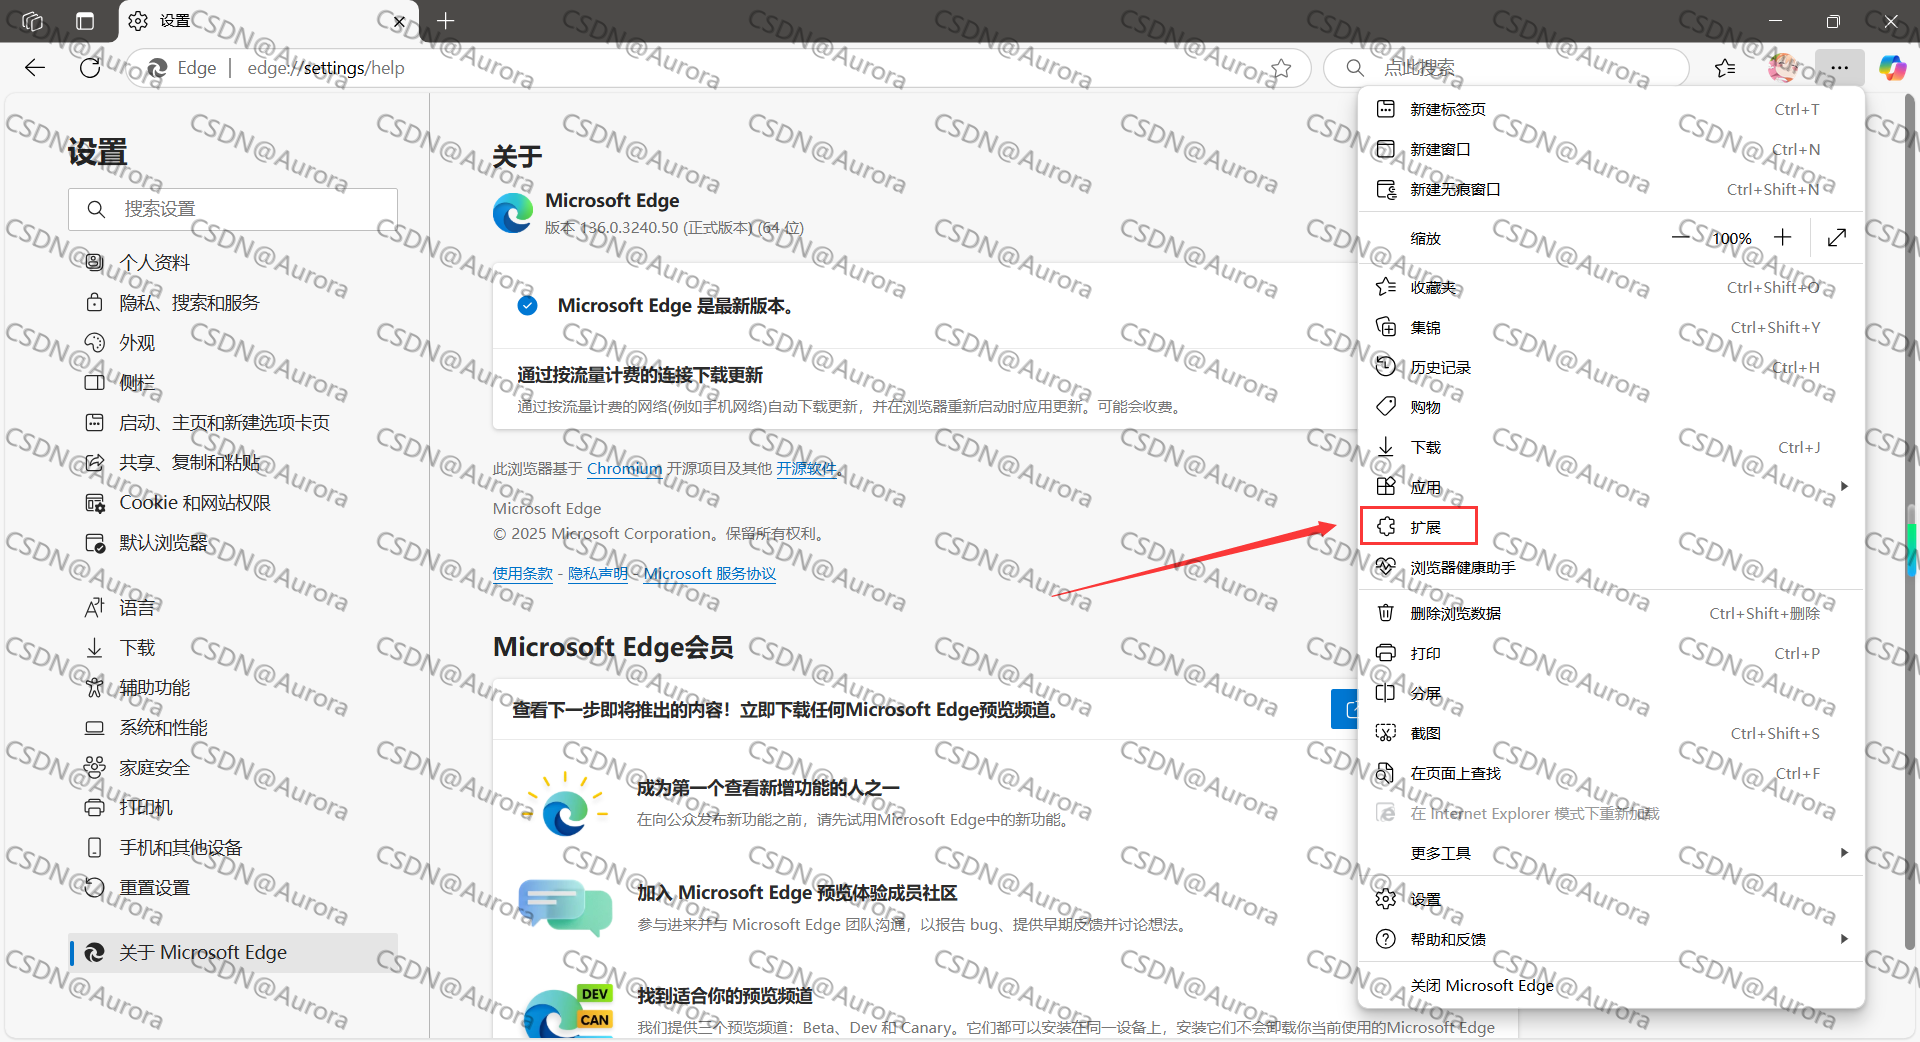Open 外观 settings section

pyautogui.click(x=233, y=342)
